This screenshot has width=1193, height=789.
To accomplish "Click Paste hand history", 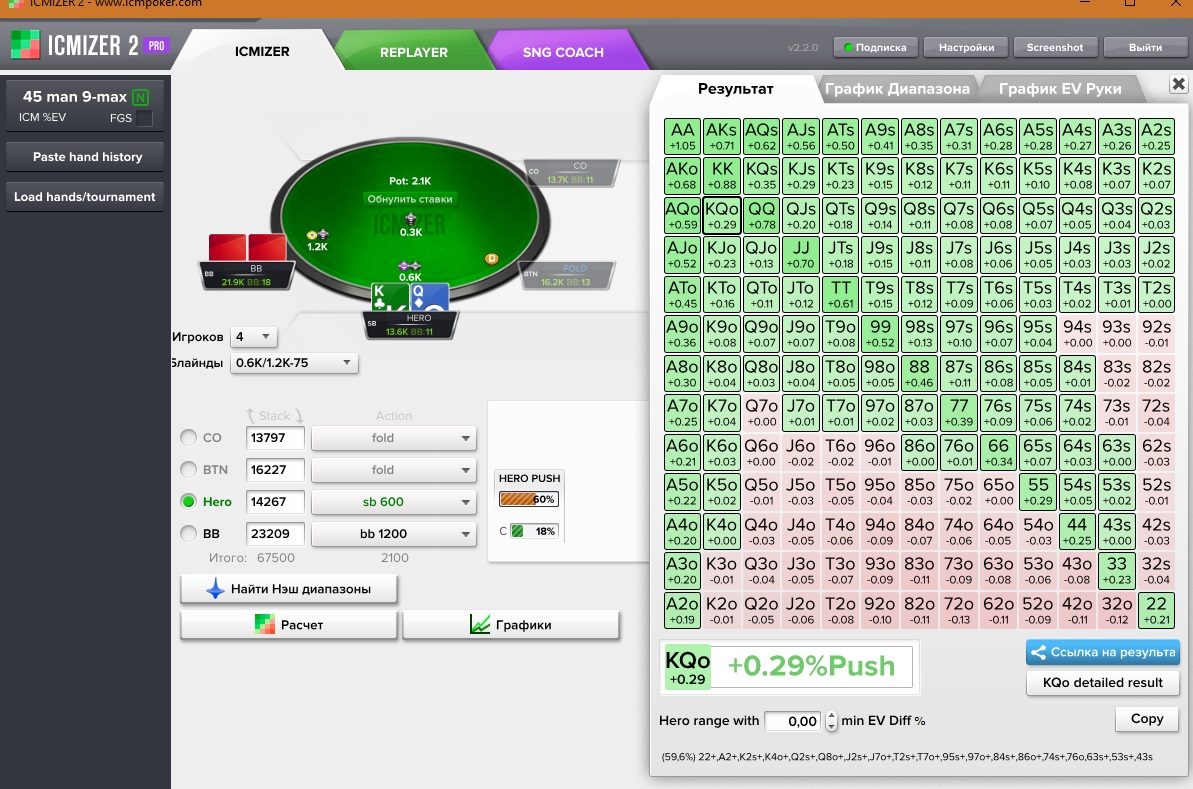I will (x=85, y=157).
